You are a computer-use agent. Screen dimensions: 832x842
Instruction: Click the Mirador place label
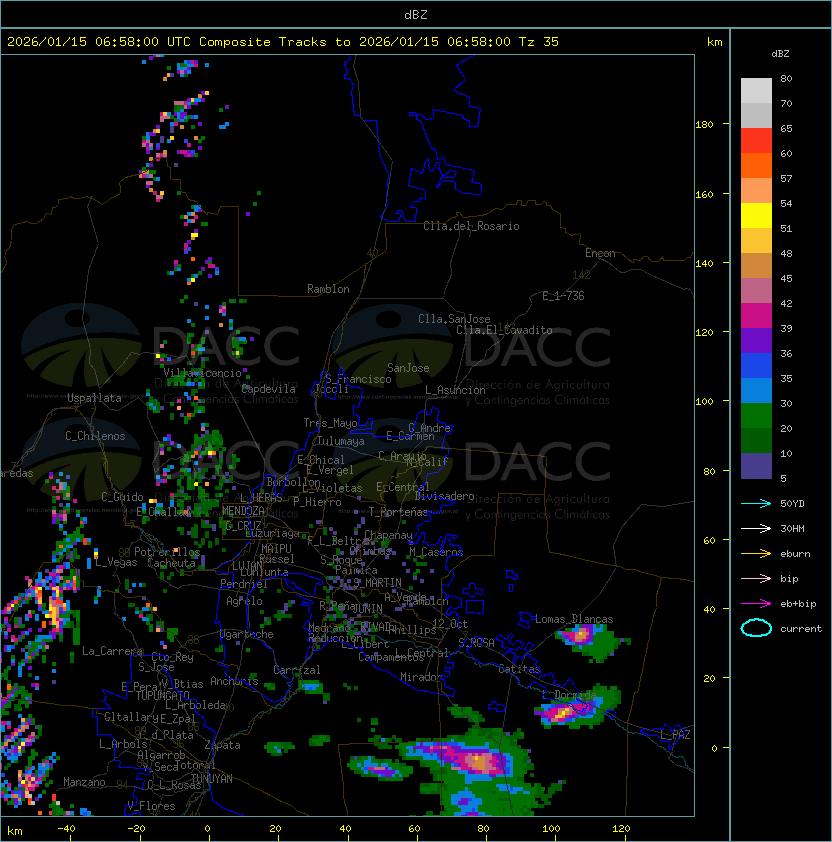pyautogui.click(x=421, y=677)
